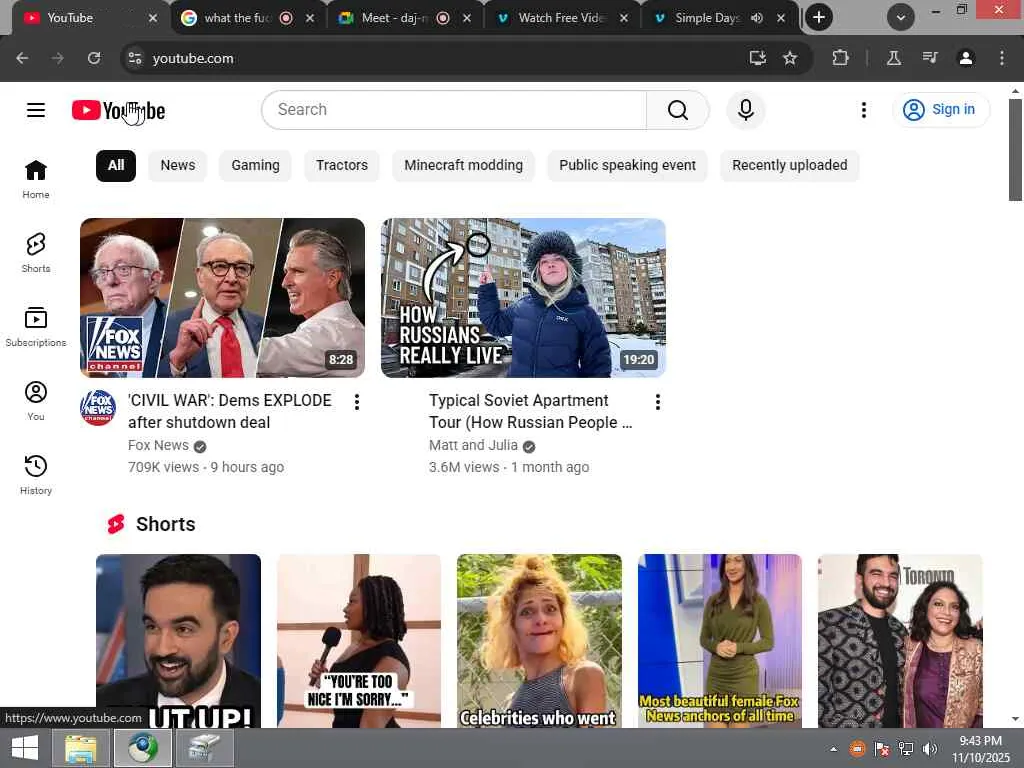This screenshot has height=768, width=1024.
Task: Select the Minecraft modding chip
Action: (x=463, y=165)
